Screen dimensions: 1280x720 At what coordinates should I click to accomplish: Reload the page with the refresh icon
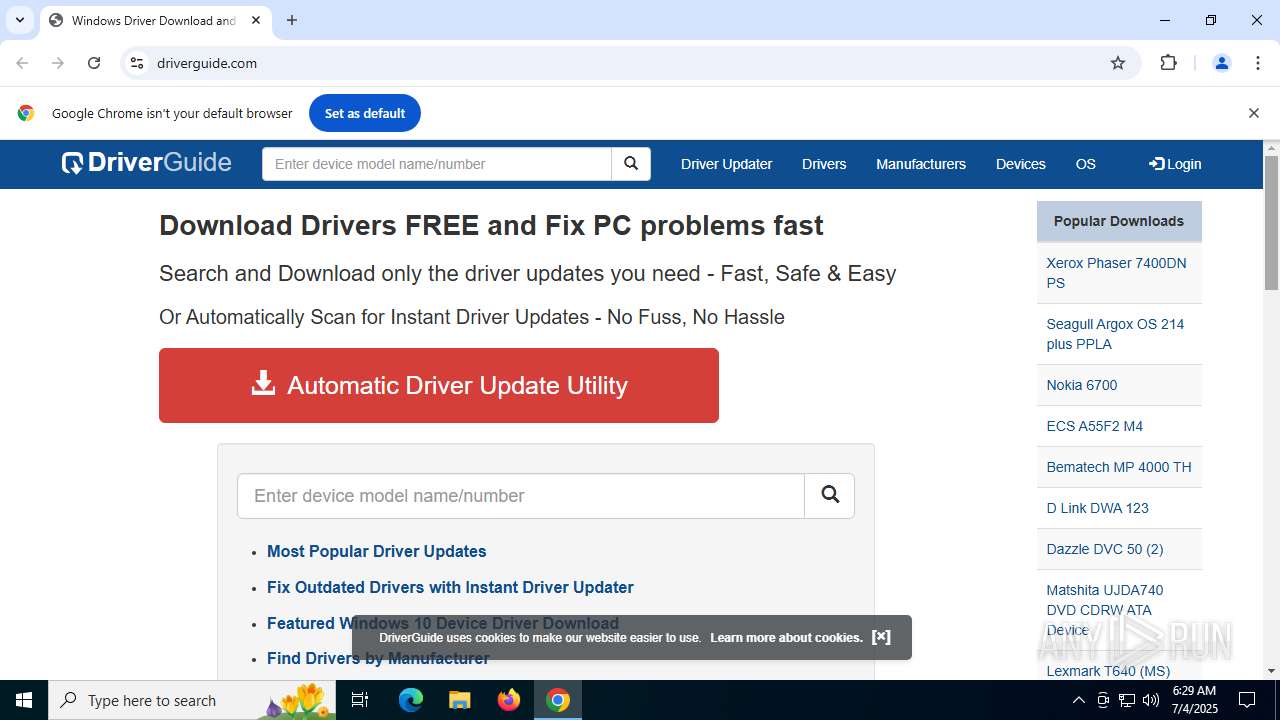pos(94,63)
